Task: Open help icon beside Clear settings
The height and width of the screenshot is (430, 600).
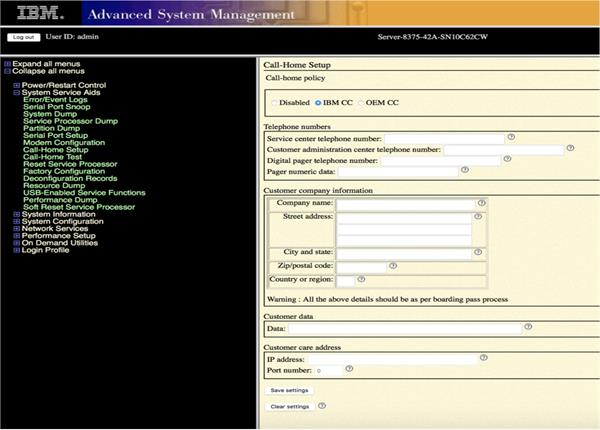Action: pyautogui.click(x=322, y=406)
